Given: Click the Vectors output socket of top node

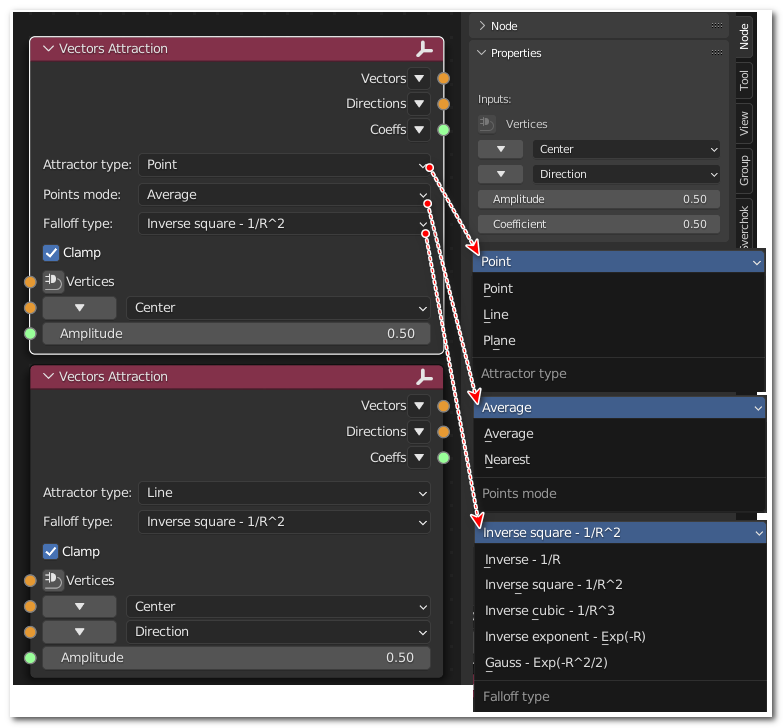Looking at the screenshot, I should (x=443, y=78).
